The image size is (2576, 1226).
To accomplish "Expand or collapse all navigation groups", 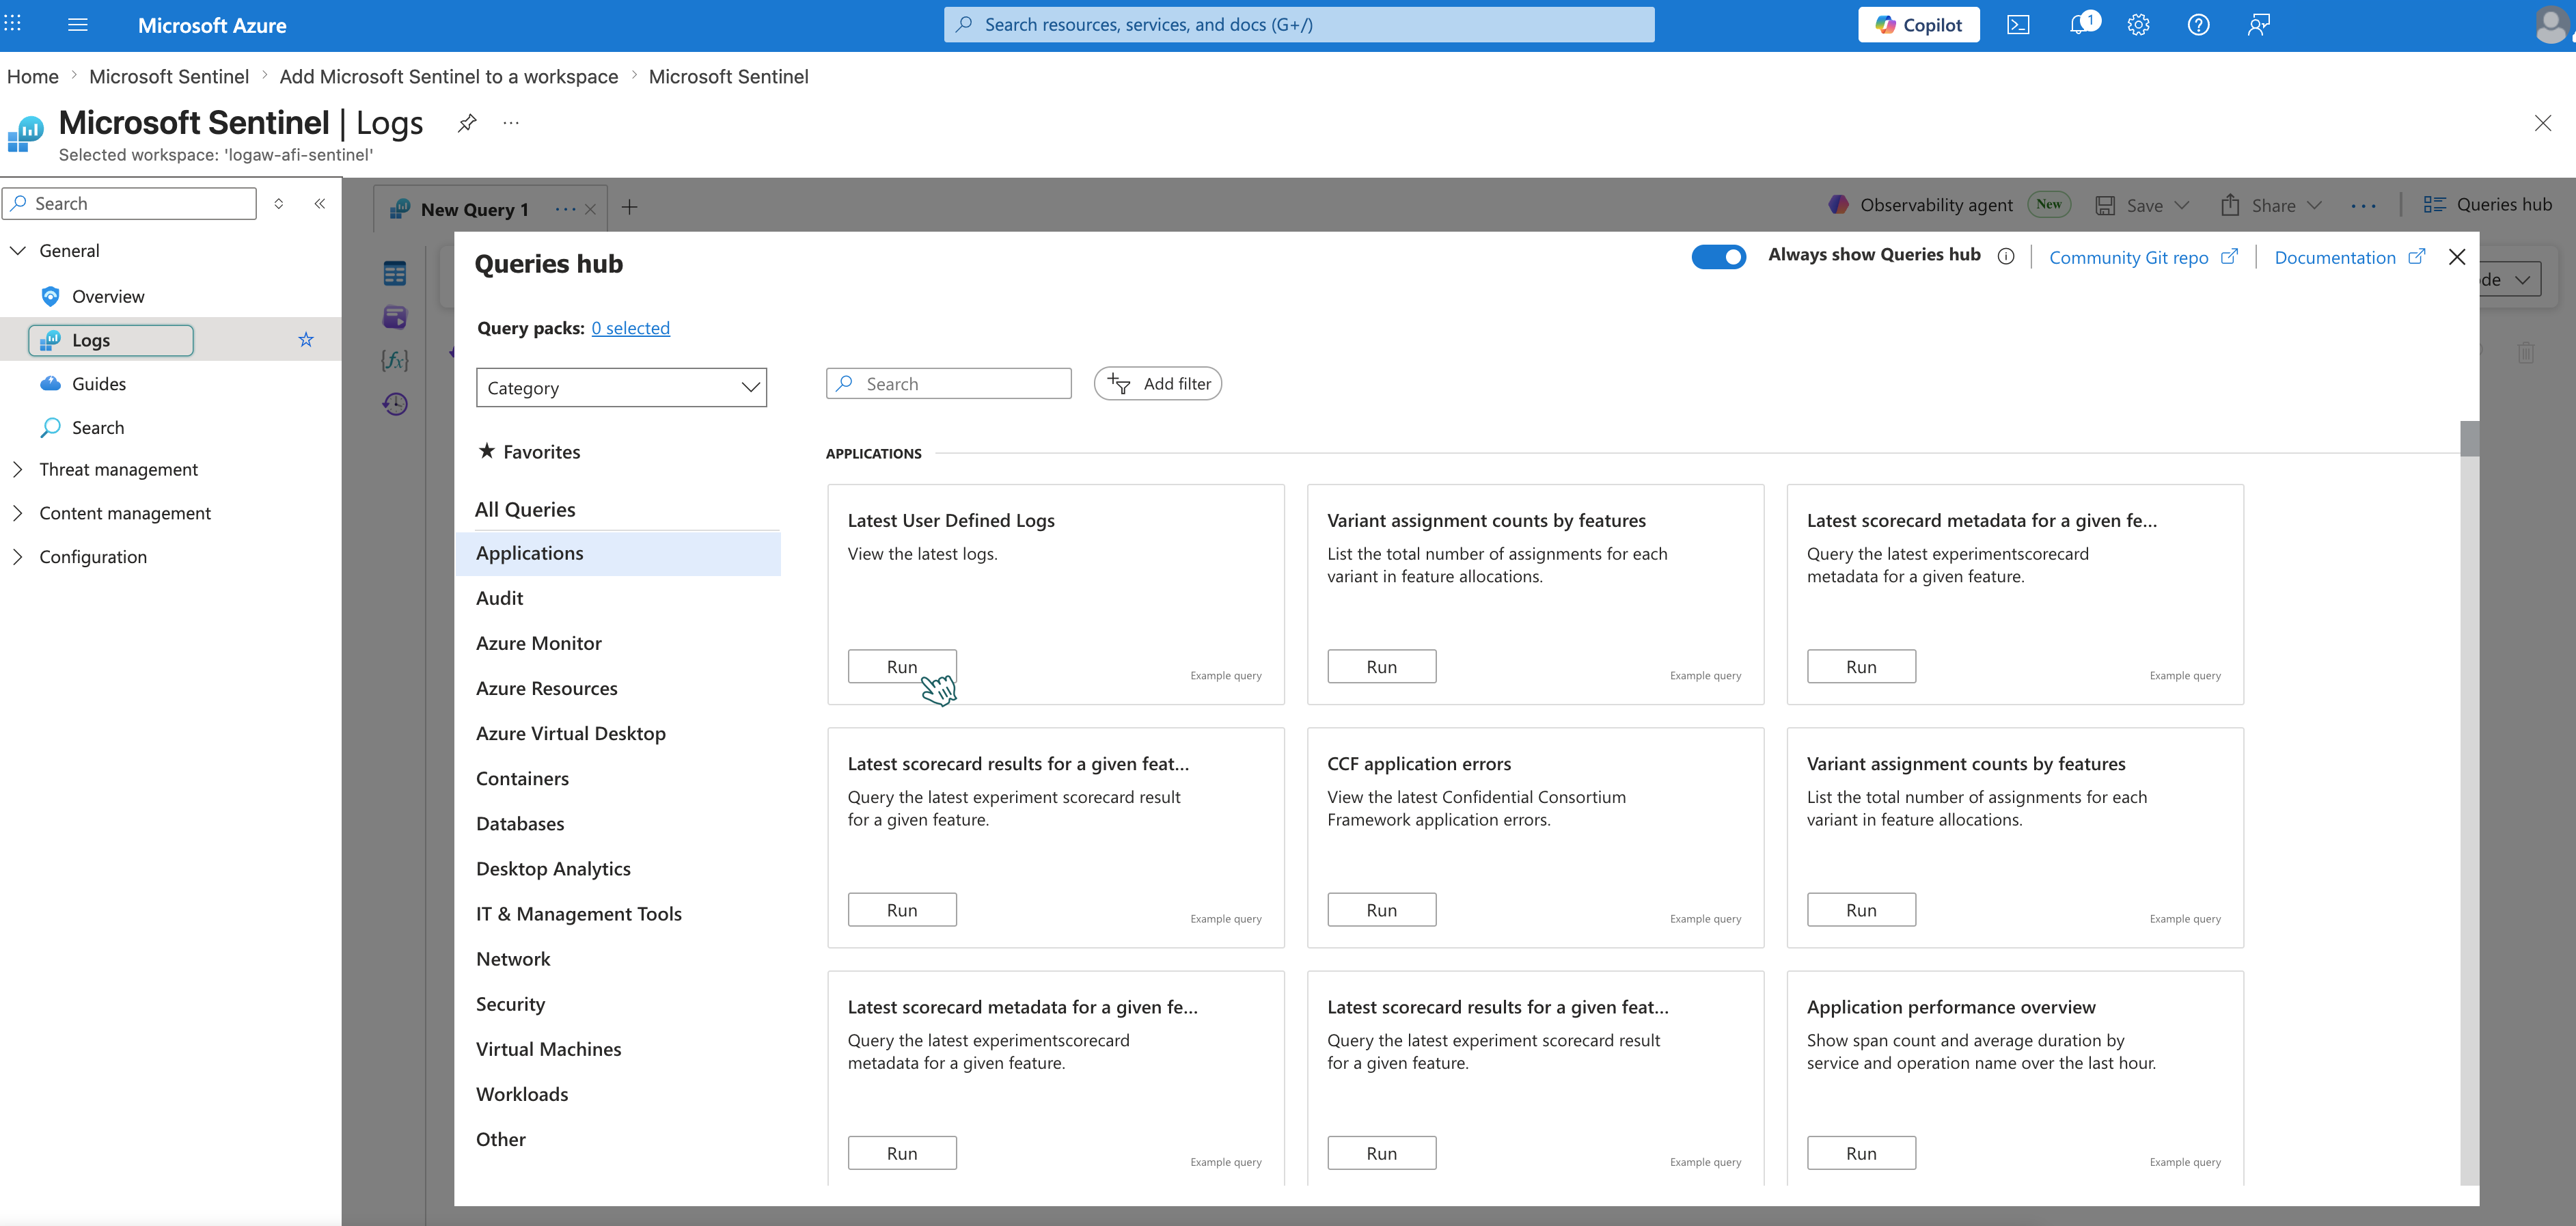I will [279, 204].
